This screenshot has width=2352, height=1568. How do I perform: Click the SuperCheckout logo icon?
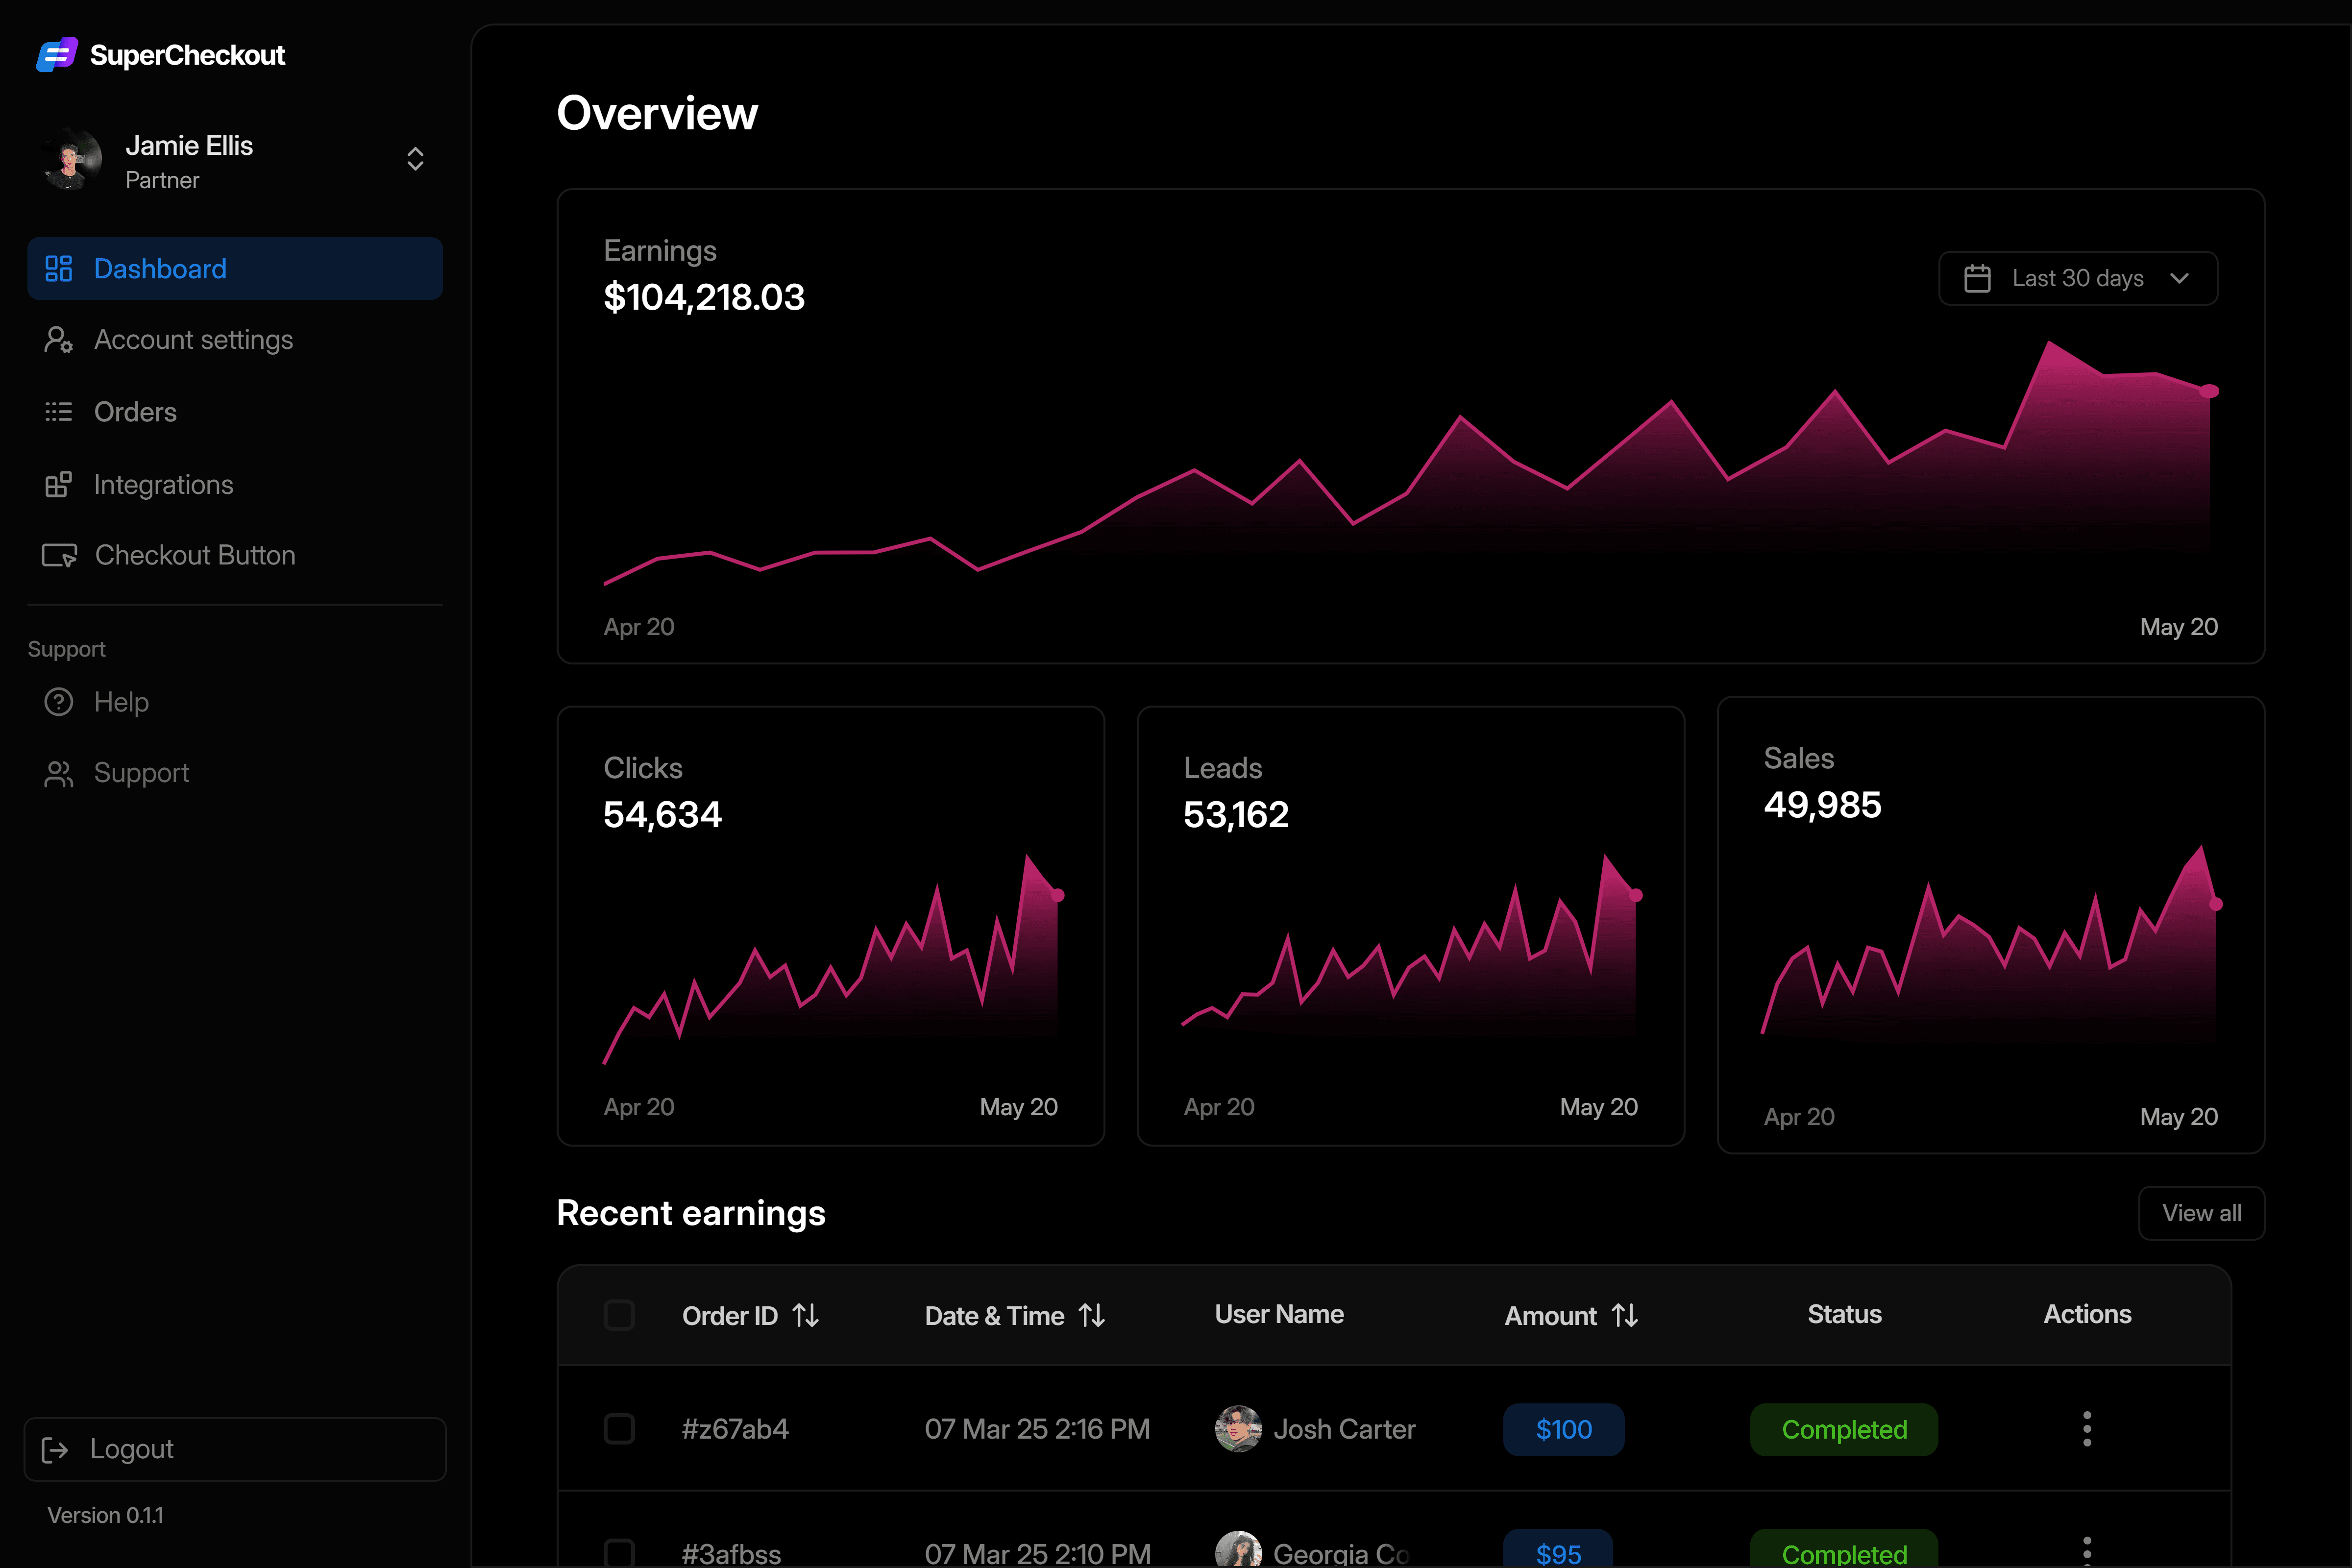tap(57, 54)
